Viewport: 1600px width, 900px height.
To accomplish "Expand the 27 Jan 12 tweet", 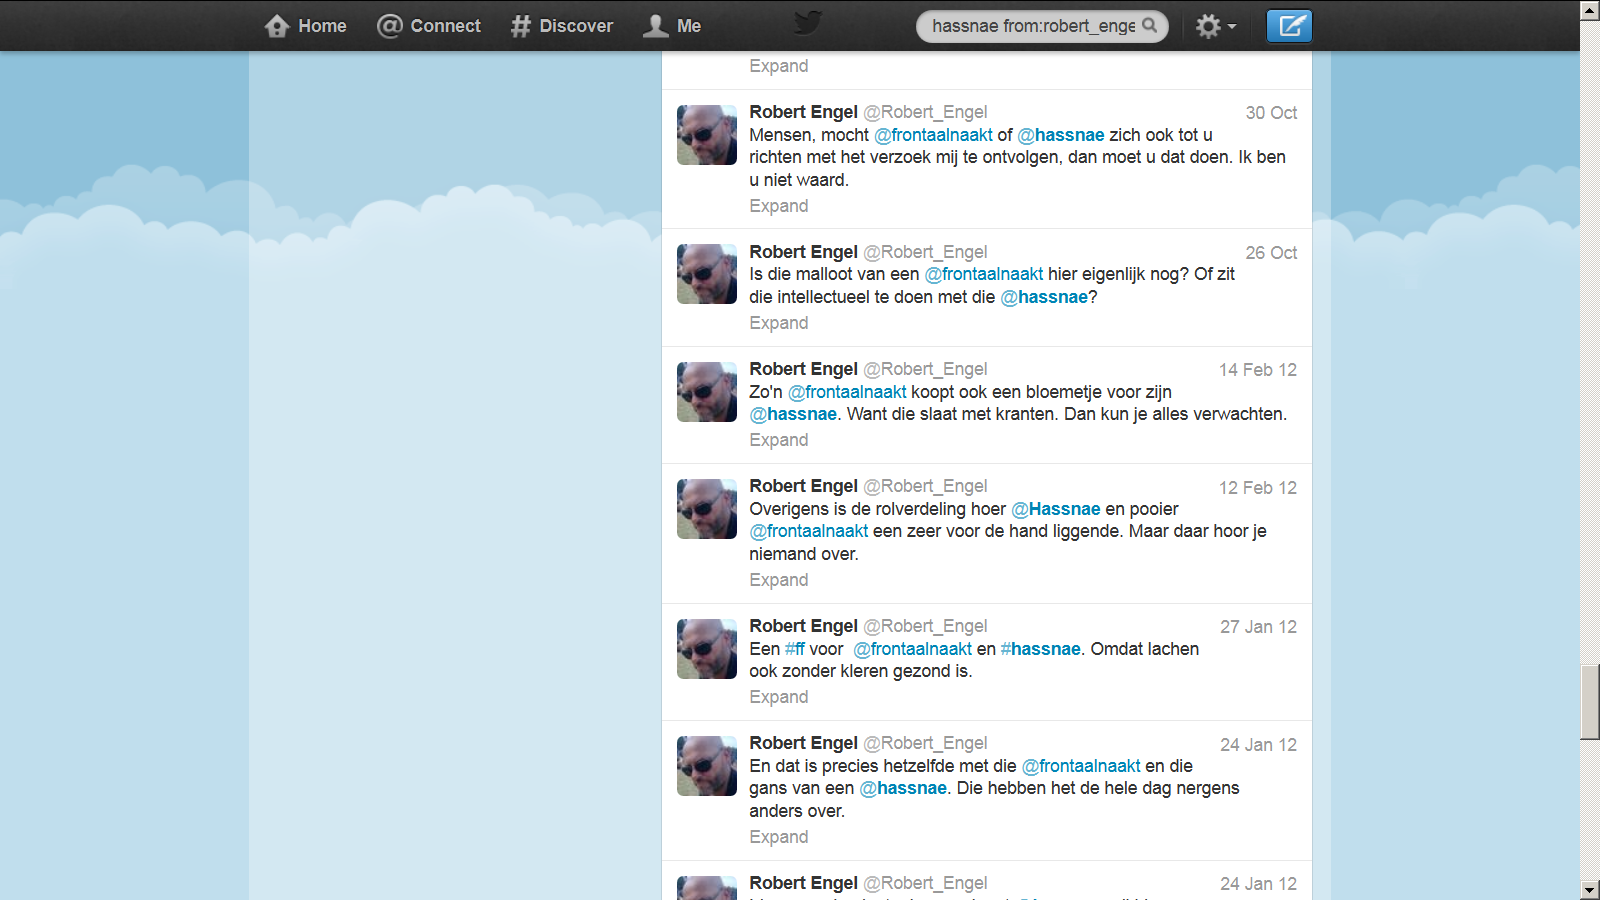I will point(779,697).
